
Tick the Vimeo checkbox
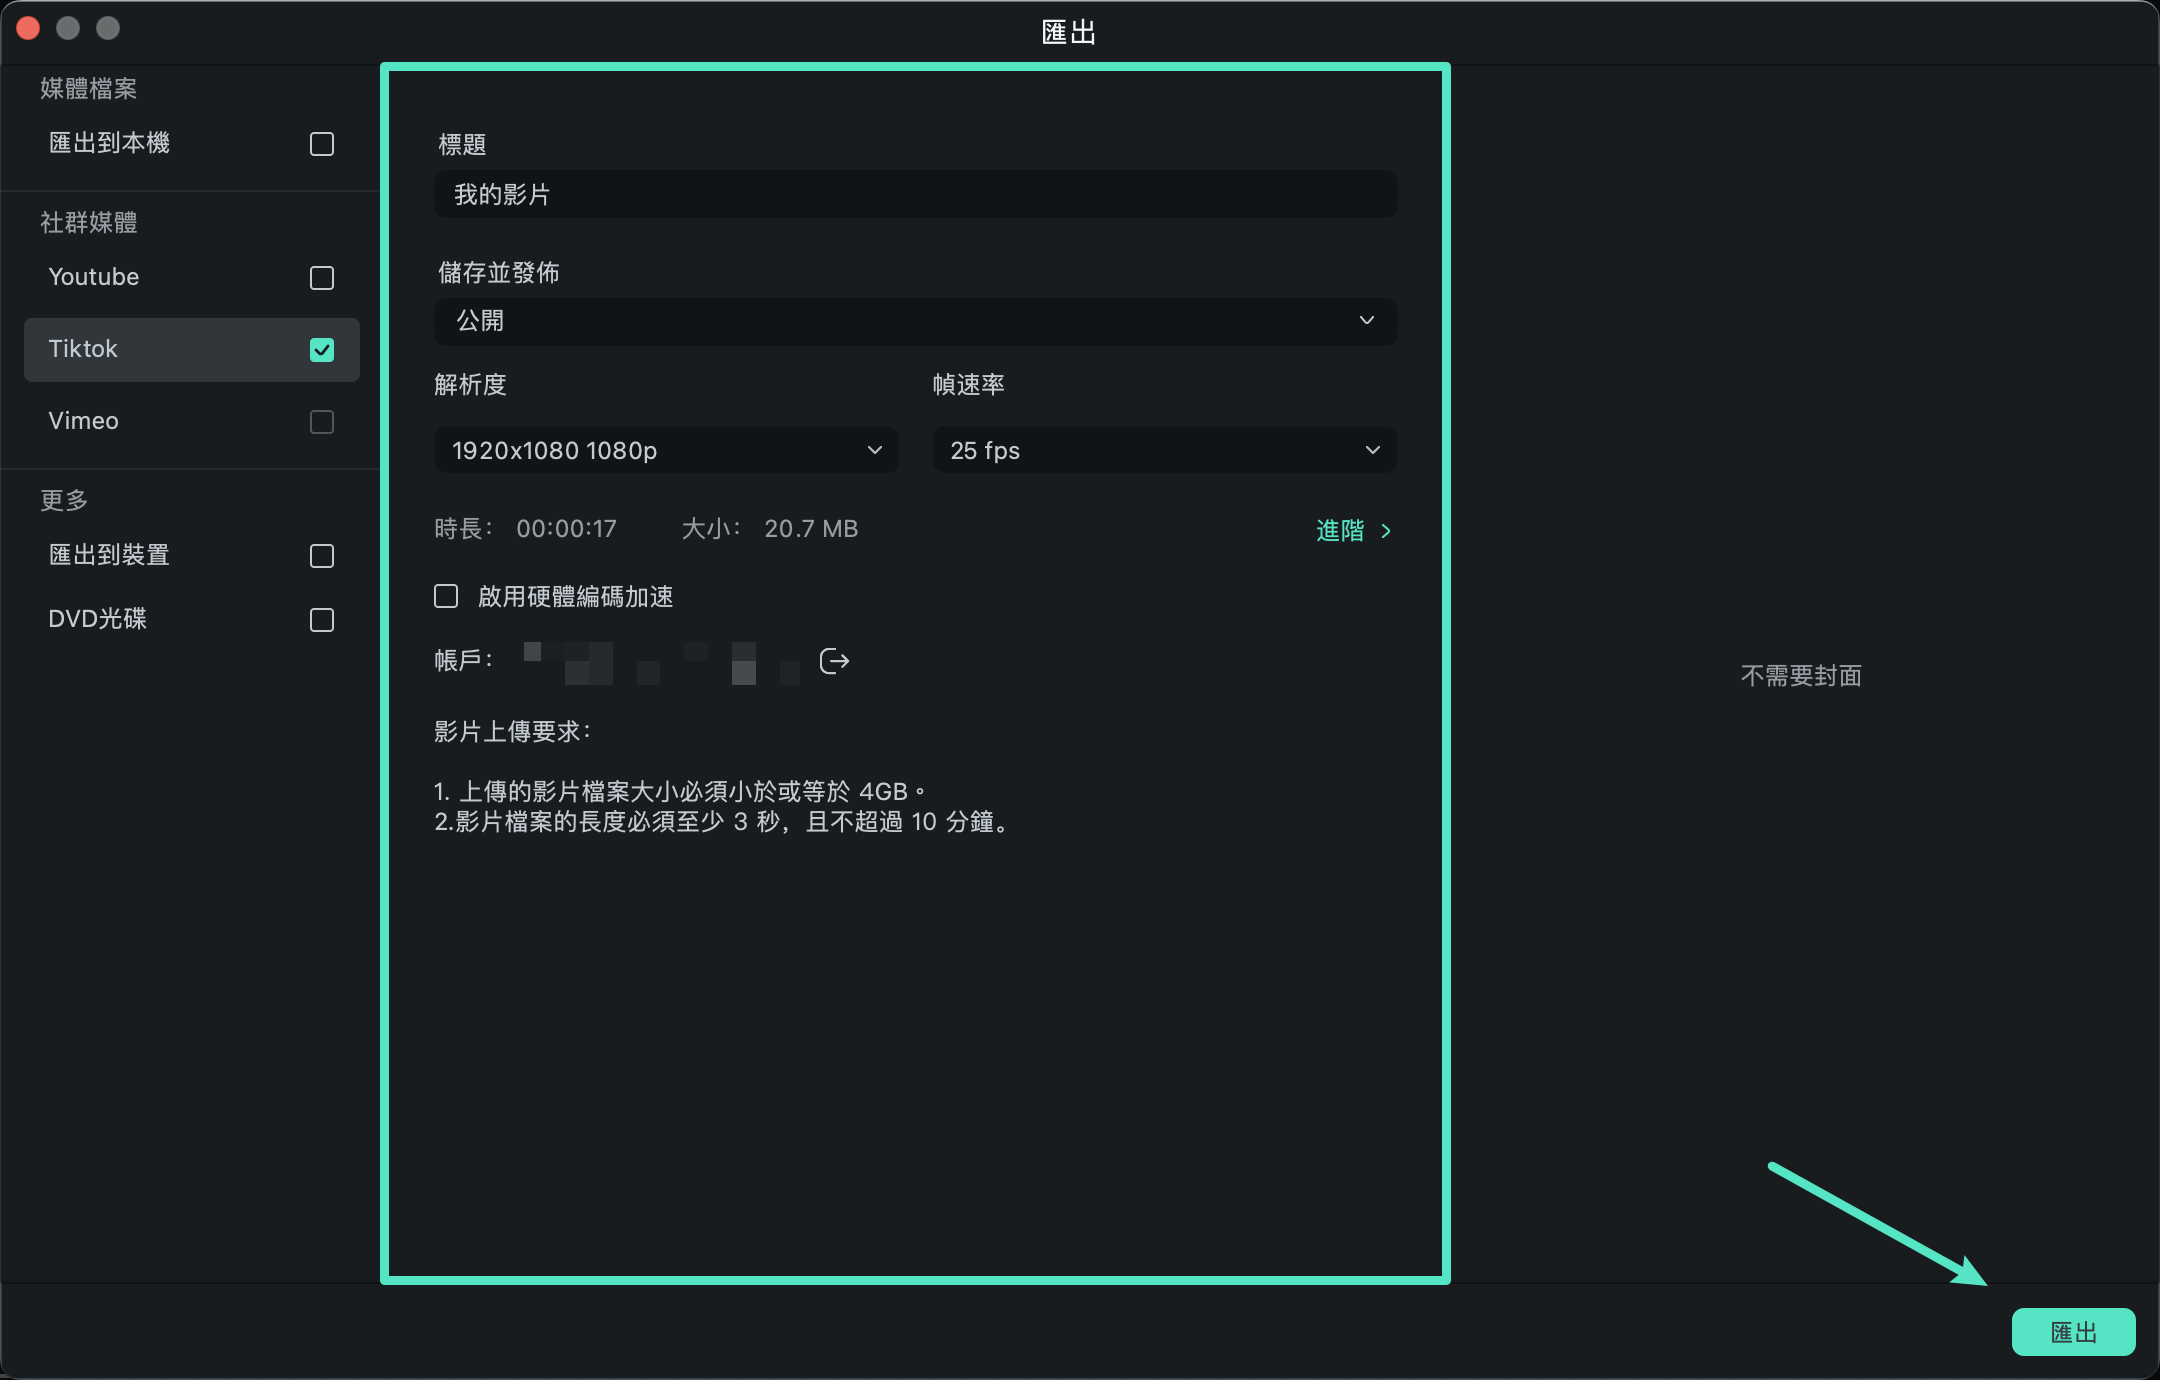pyautogui.click(x=322, y=422)
